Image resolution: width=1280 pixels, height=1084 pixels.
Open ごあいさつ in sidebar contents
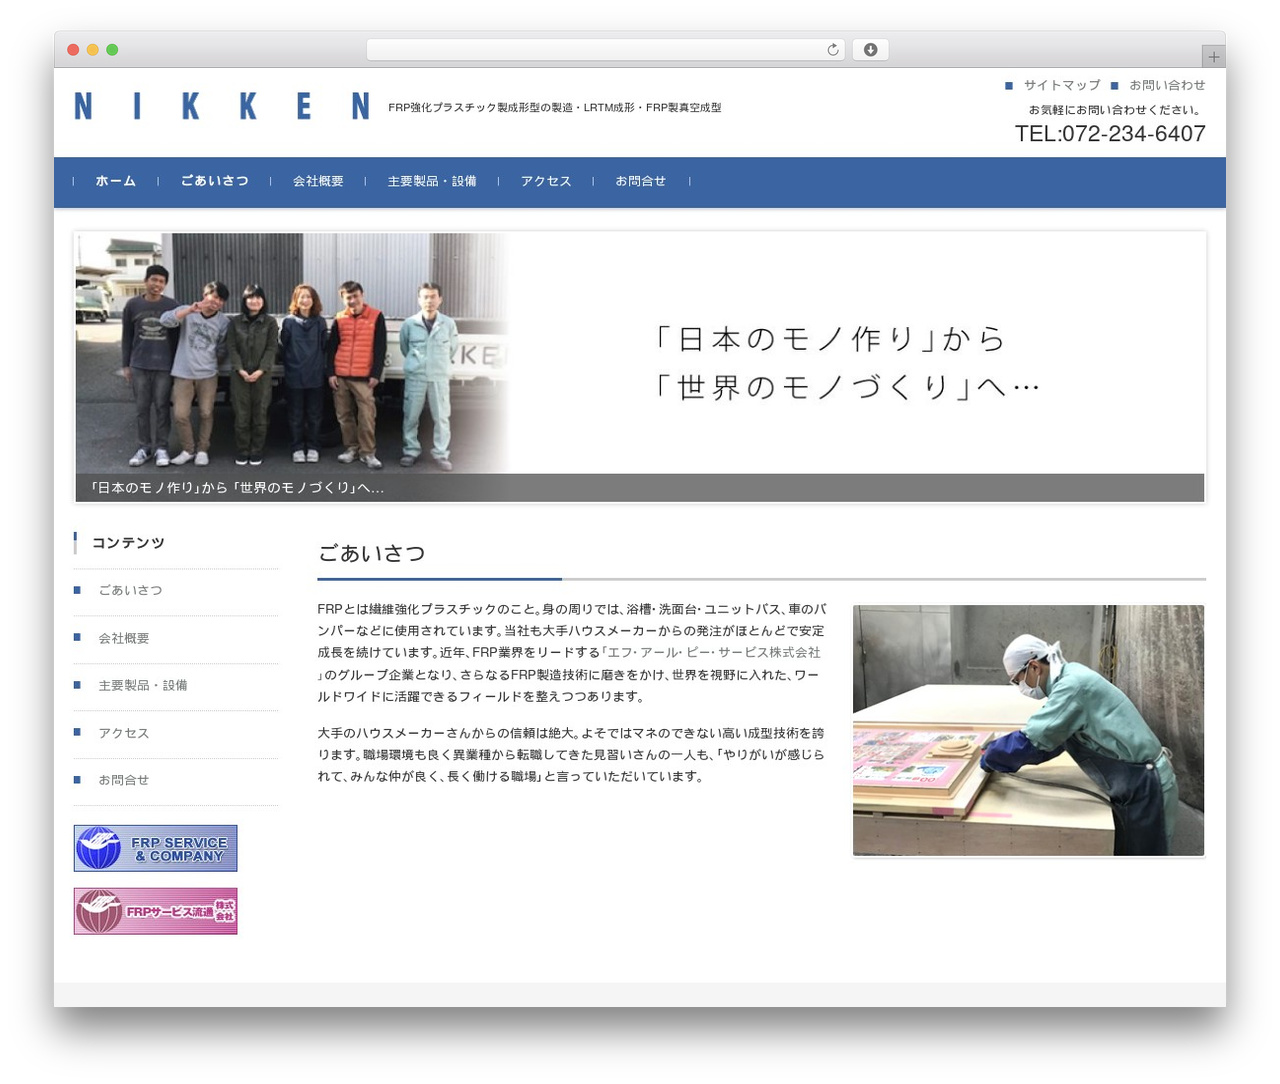pos(130,590)
